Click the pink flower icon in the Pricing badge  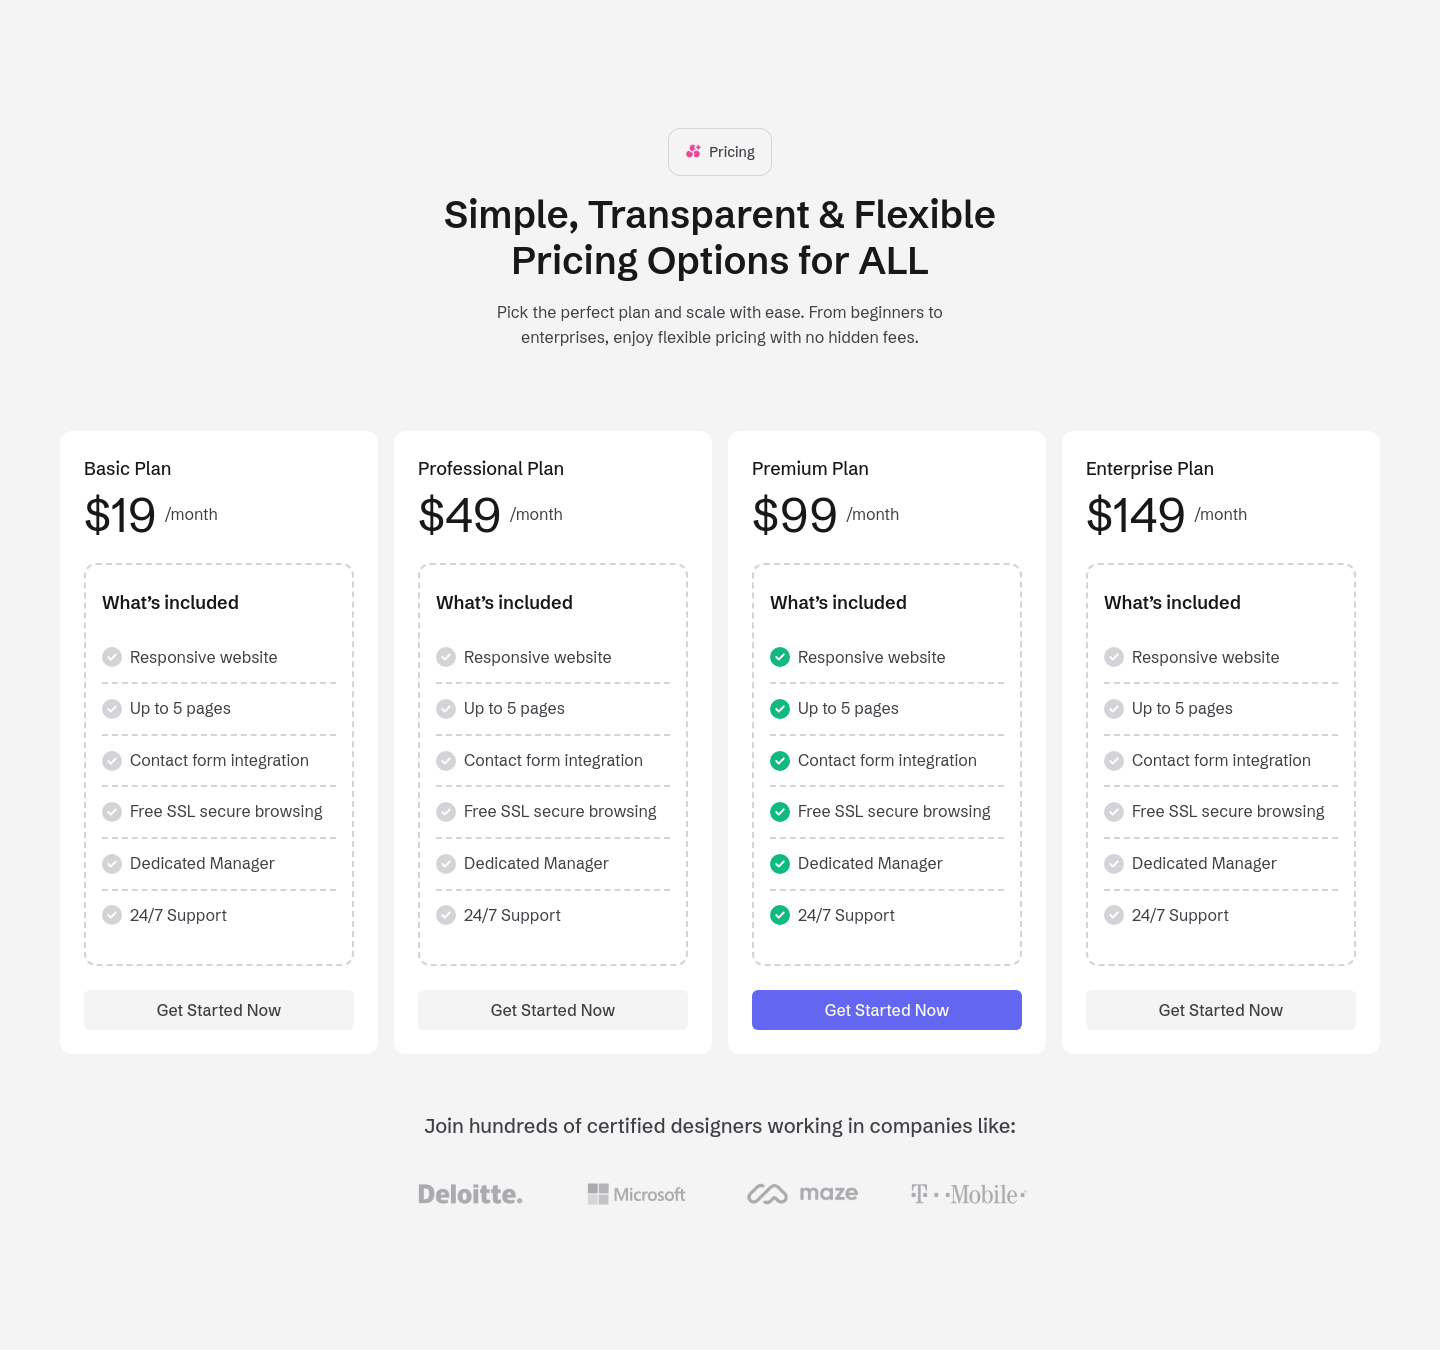click(x=692, y=152)
